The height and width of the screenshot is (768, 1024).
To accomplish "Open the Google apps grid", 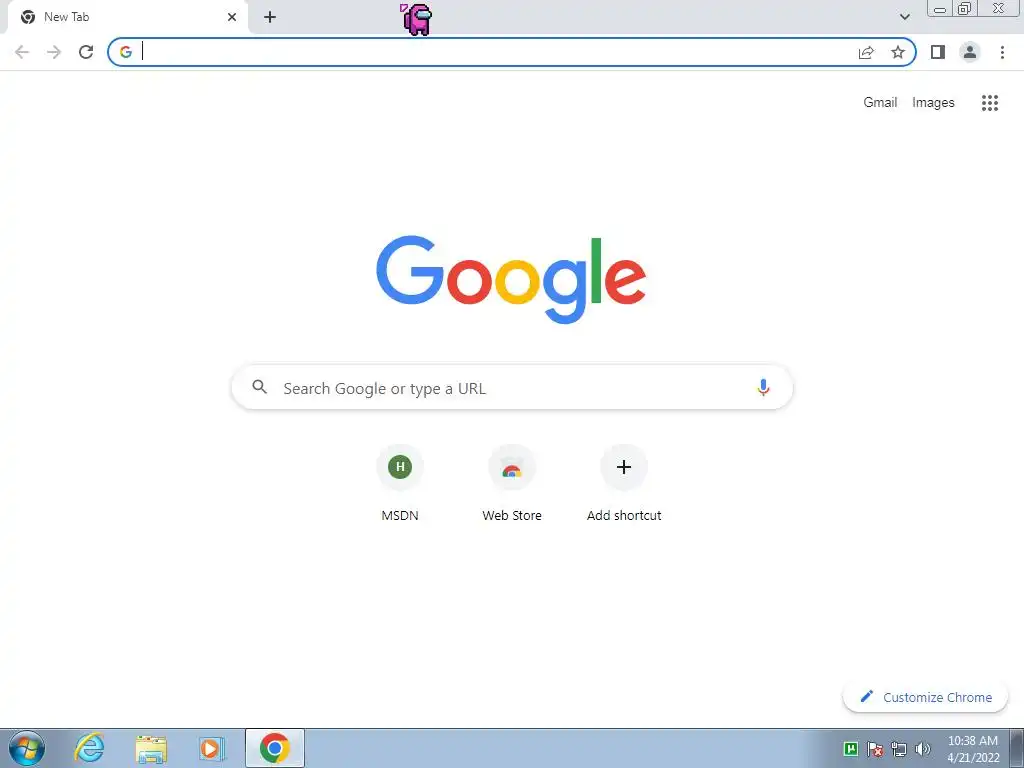I will click(990, 103).
